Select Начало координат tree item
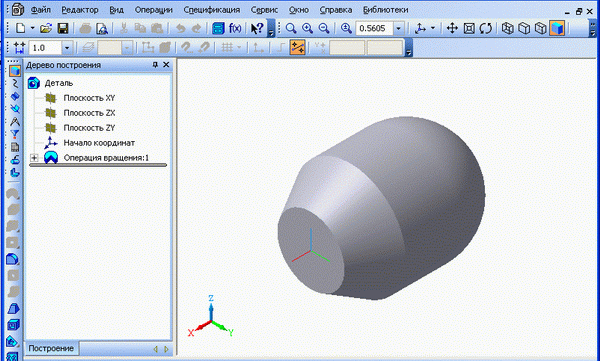 (x=99, y=143)
